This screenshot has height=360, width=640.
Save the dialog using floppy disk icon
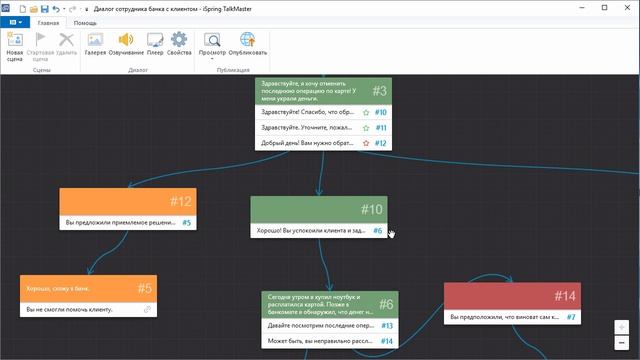click(45, 9)
